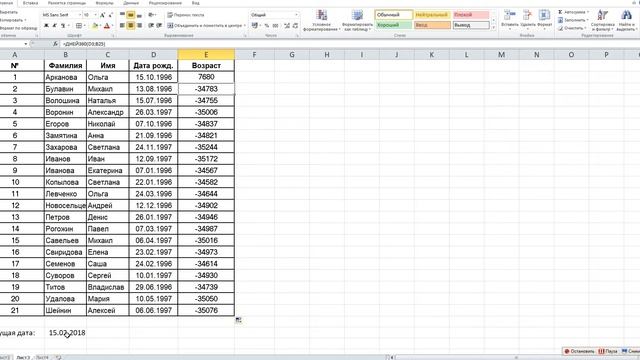Image resolution: width=640 pixels, height=360 pixels.
Task: Switch to the Данные ribbon tab
Action: tap(131, 3)
